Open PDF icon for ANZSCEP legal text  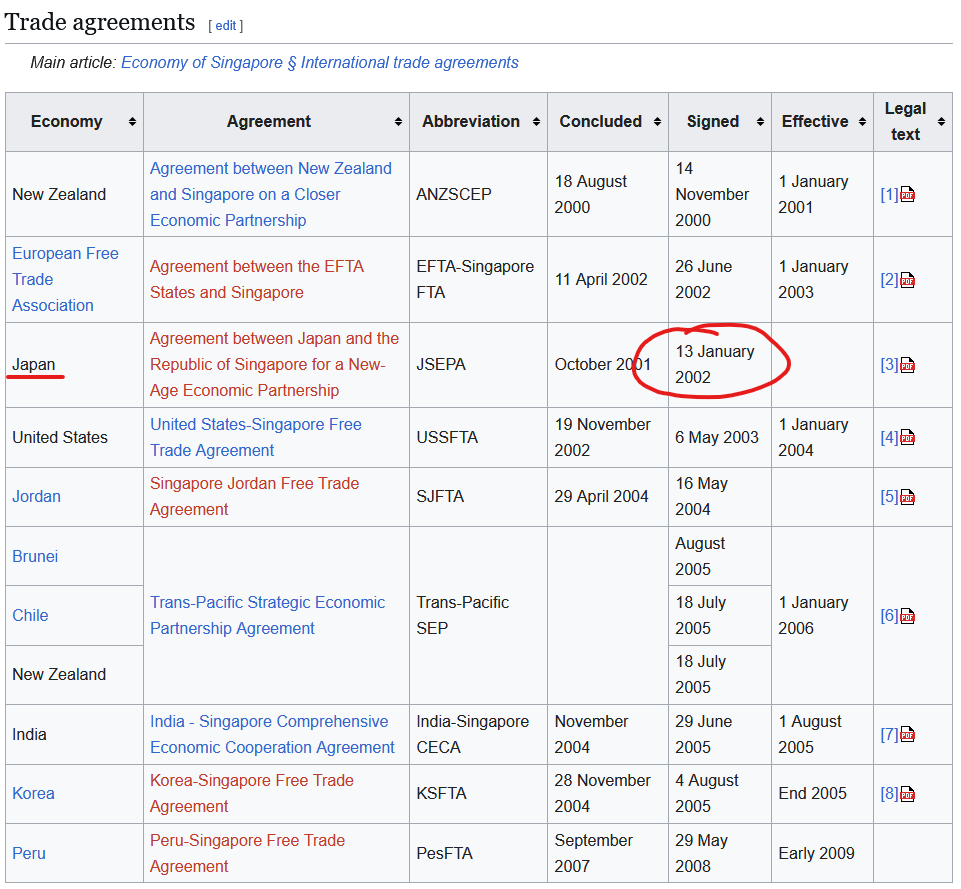[908, 195]
